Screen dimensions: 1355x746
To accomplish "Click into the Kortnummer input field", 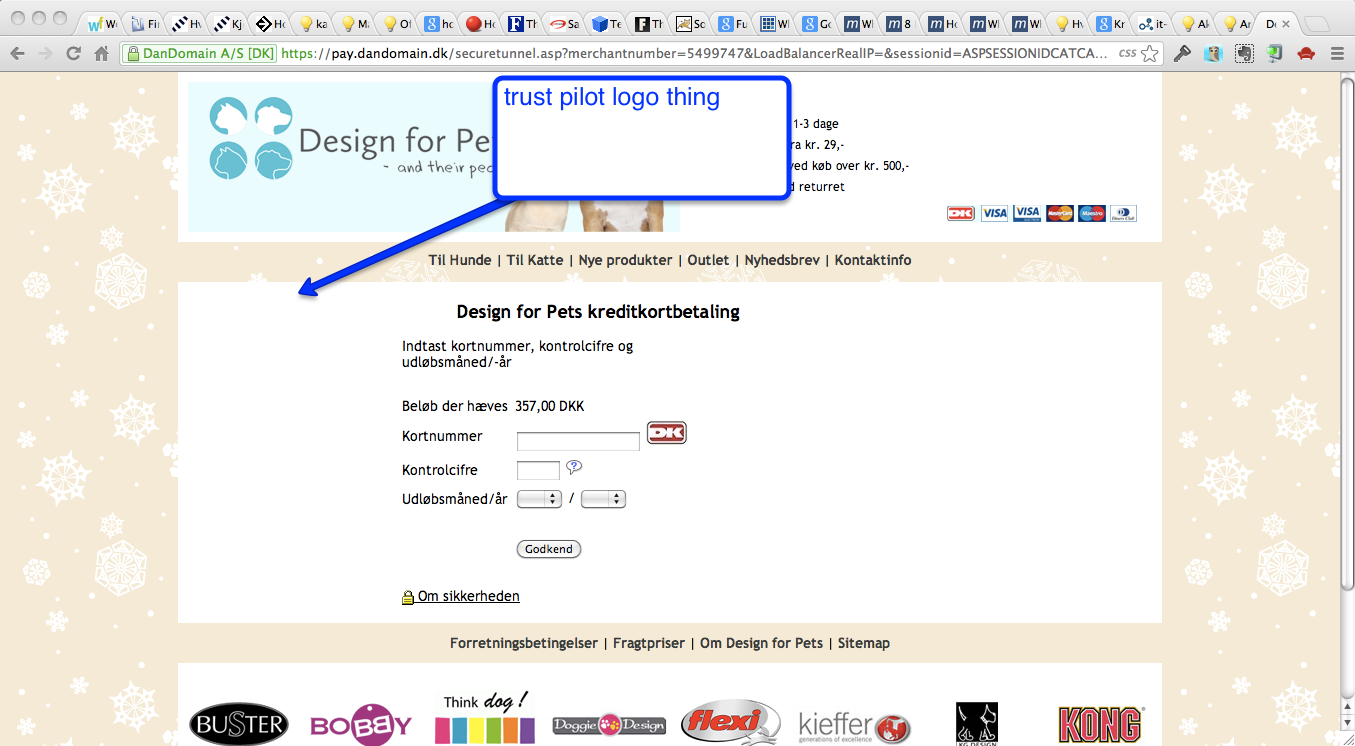I will [x=578, y=441].
